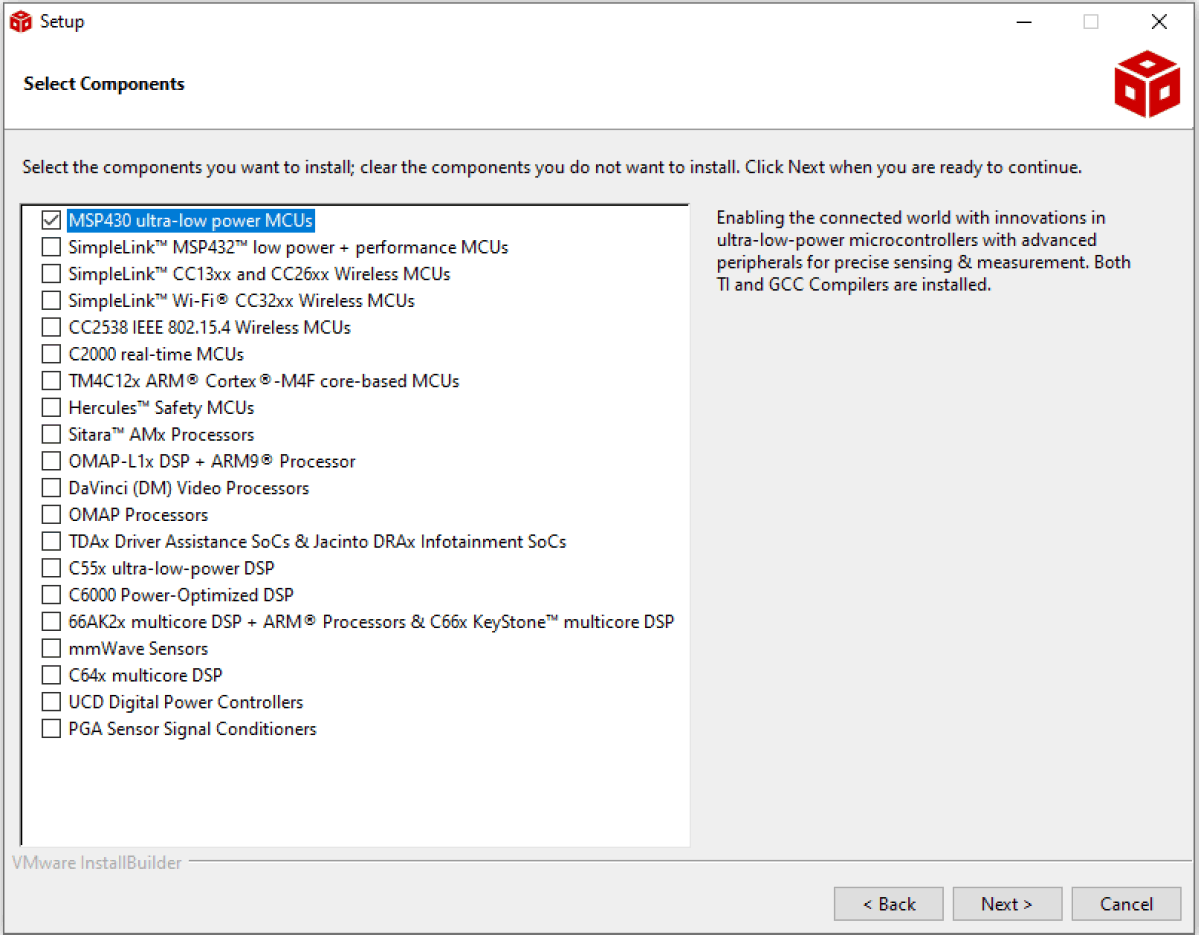1199x935 pixels.
Task: Tick the SimpleLink Wi-Fi CC32xx checkbox
Action: pyautogui.click(x=51, y=301)
